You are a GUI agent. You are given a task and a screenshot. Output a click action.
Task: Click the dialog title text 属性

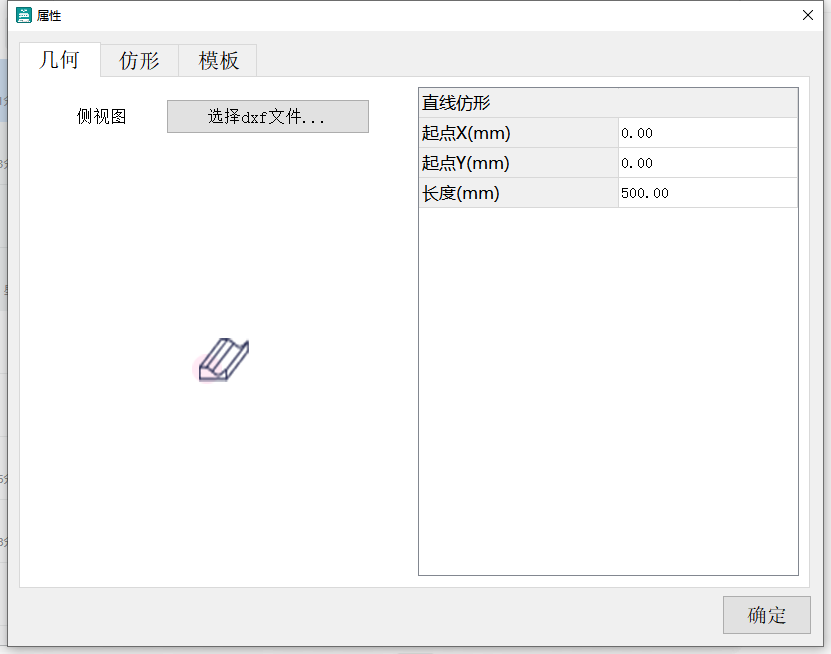coord(47,15)
